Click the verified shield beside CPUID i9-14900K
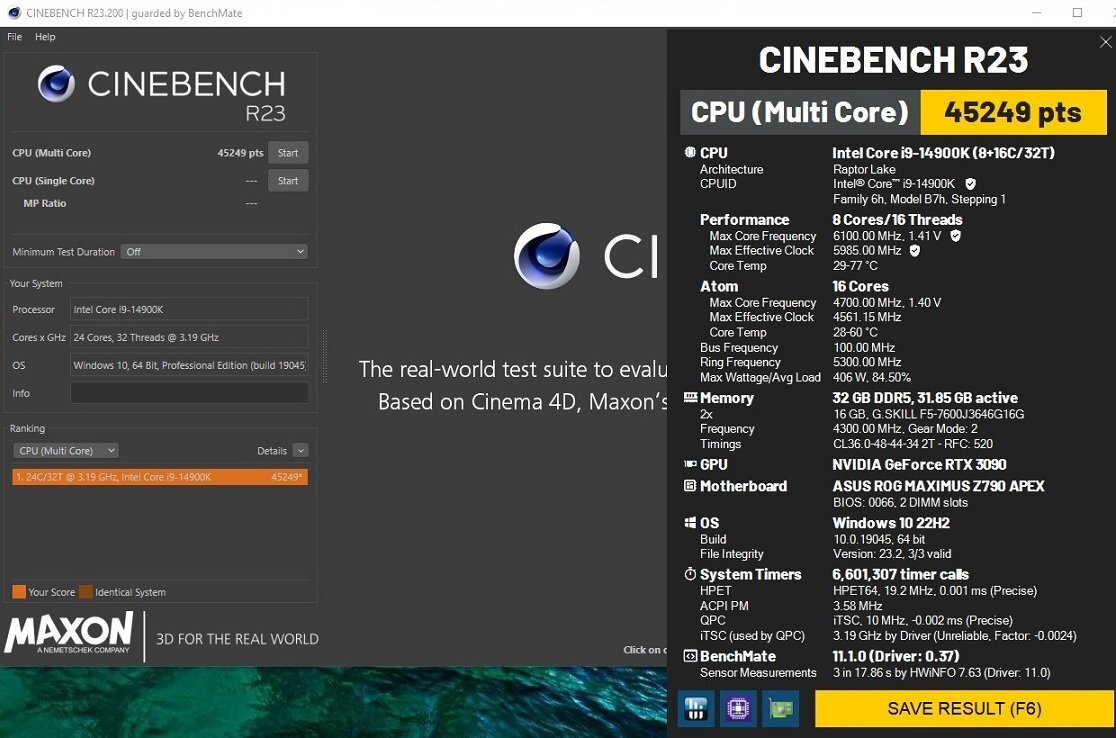Screen dimensions: 1116x738 coord(970,184)
